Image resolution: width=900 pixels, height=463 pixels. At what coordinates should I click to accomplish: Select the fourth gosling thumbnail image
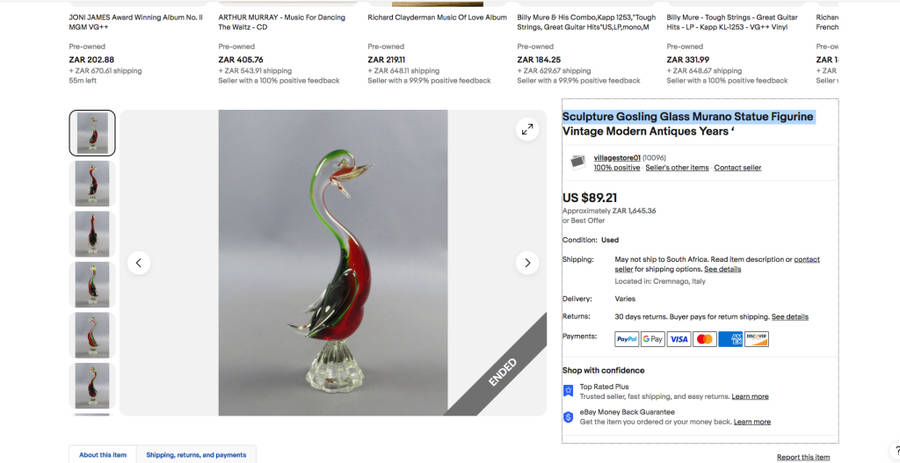pyautogui.click(x=92, y=285)
